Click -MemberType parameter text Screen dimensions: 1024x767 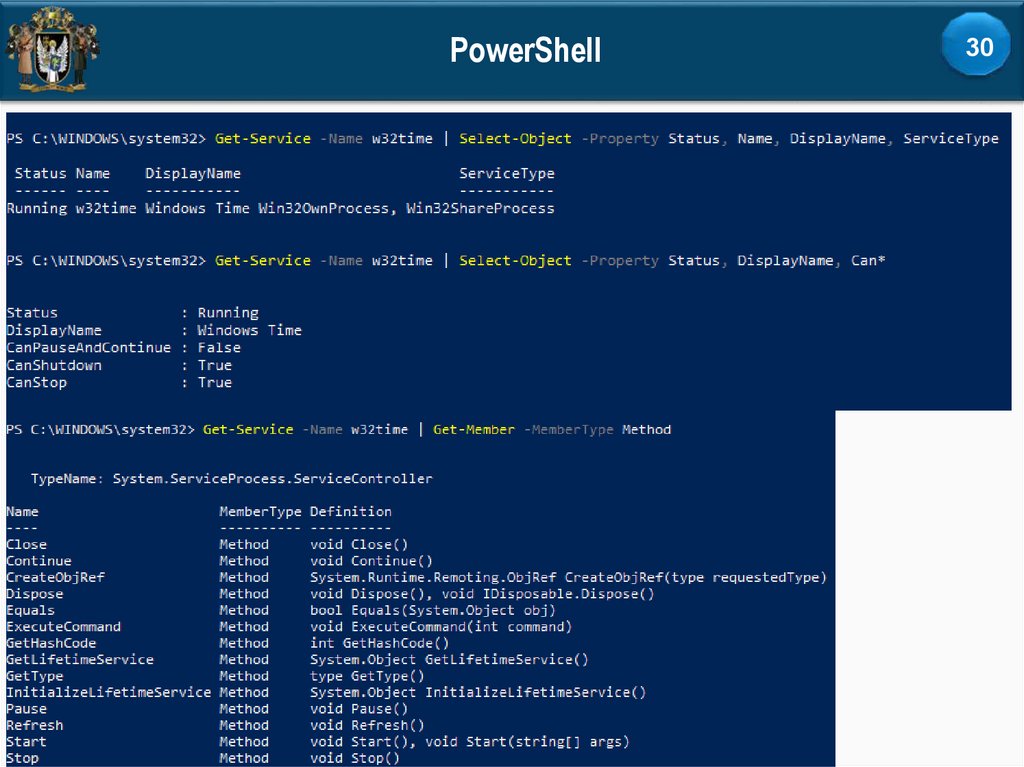[x=568, y=430]
